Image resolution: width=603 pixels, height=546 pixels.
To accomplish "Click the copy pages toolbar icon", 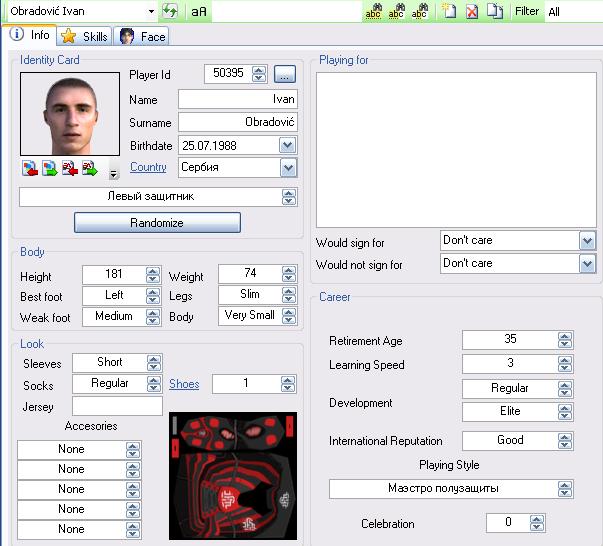I will pos(494,12).
